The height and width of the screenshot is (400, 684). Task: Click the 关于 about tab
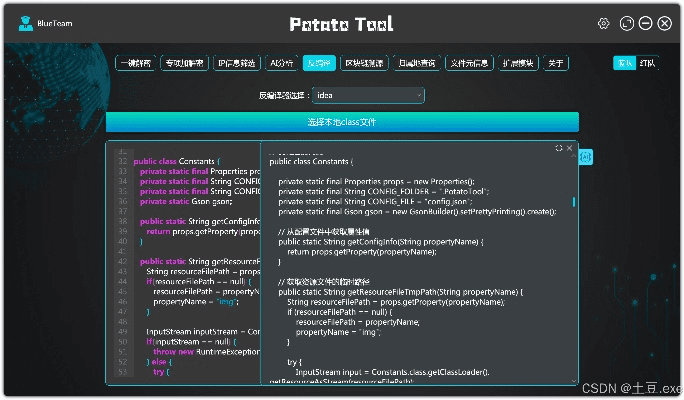click(555, 63)
